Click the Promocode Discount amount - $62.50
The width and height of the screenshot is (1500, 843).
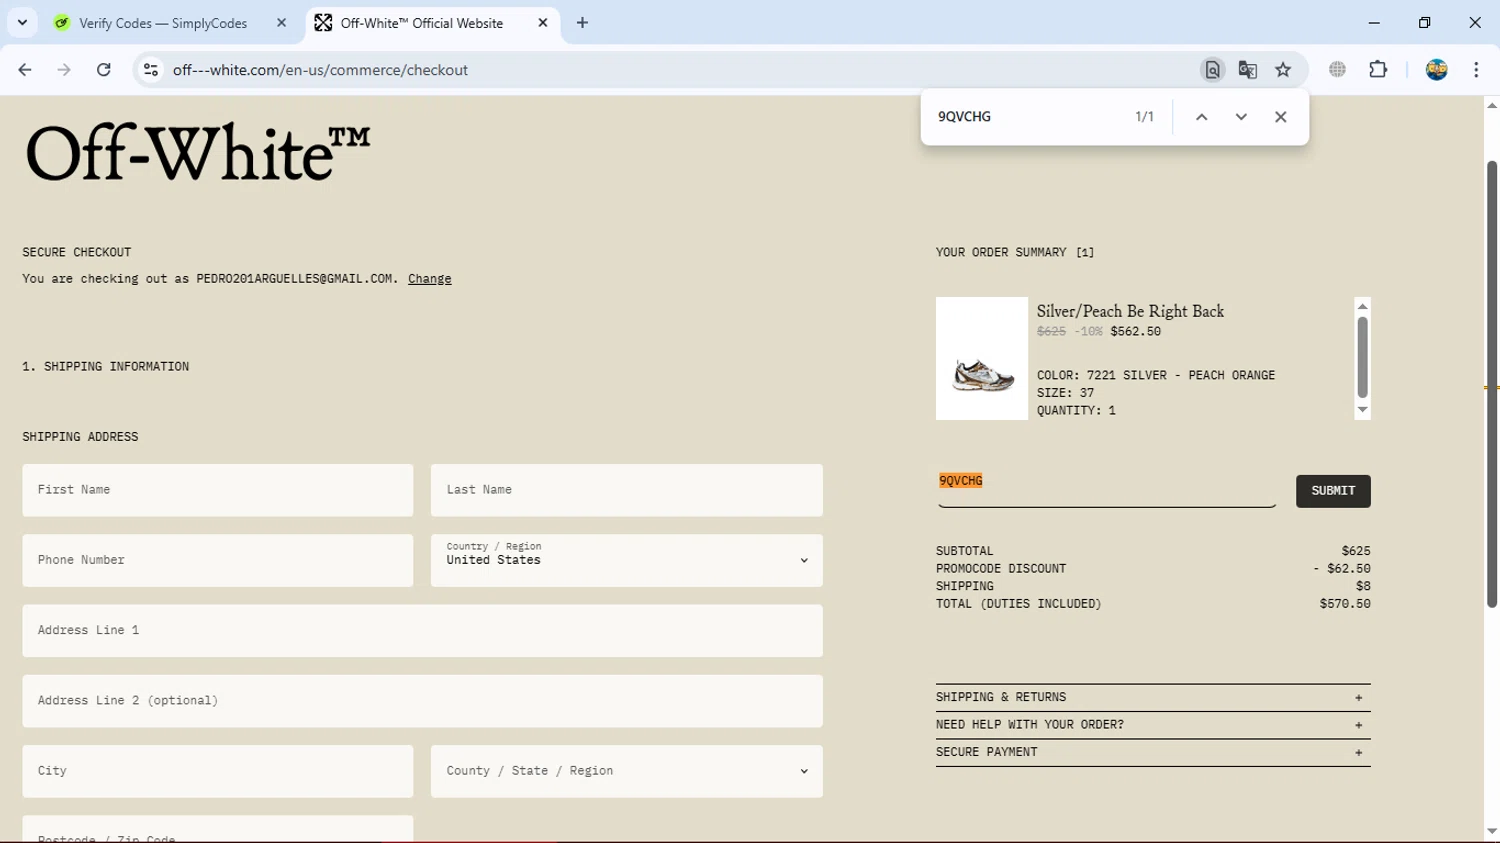tap(1342, 569)
